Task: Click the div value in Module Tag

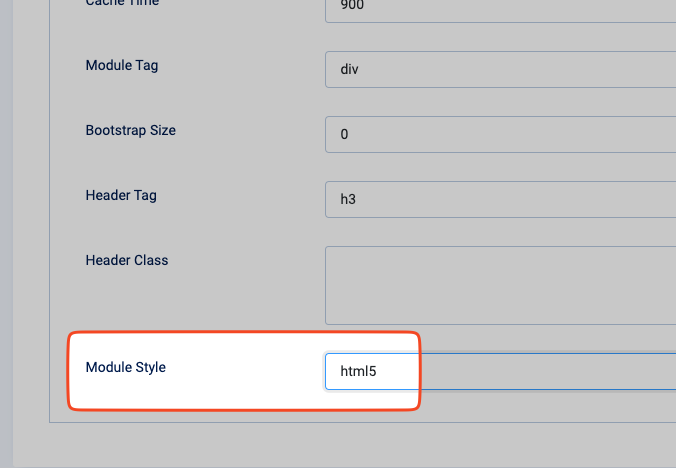Action: 350,71
